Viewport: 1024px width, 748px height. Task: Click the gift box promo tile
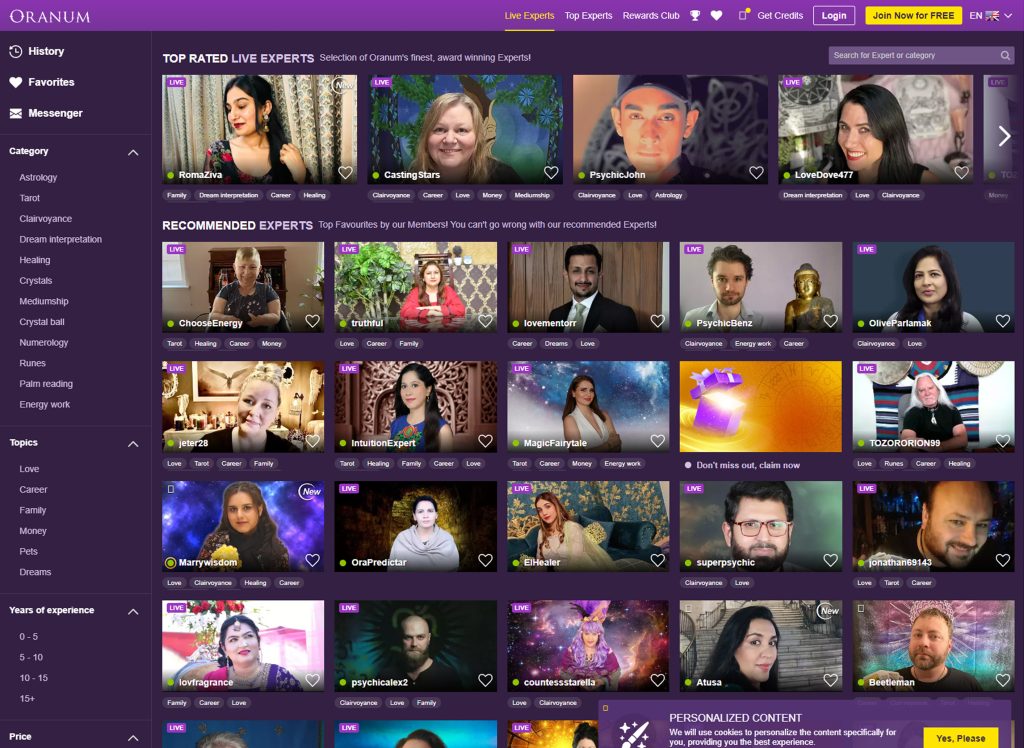coord(760,407)
